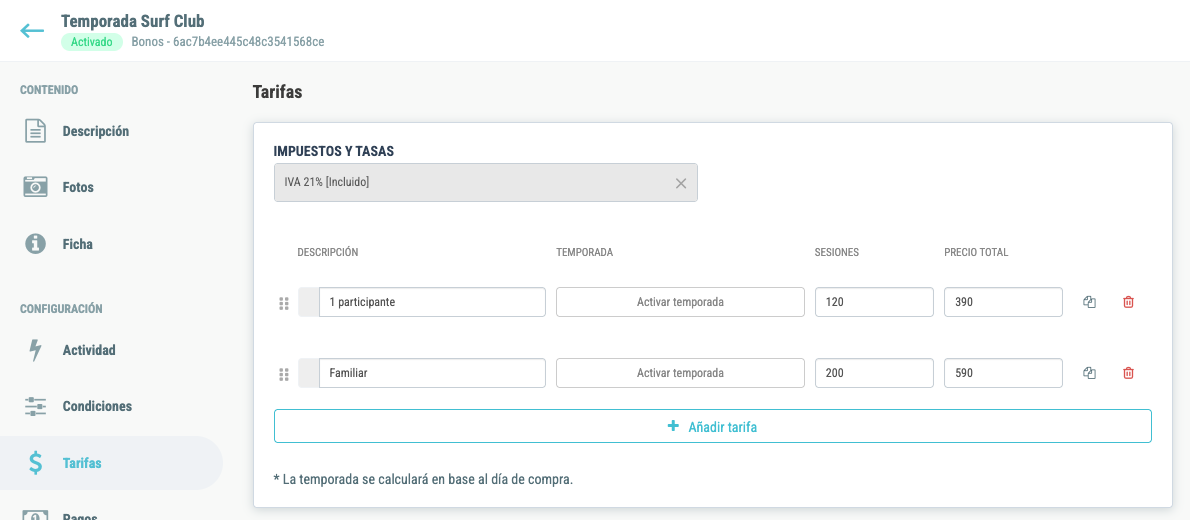Go back using the left arrow icon
The image size is (1190, 520).
tap(32, 30)
